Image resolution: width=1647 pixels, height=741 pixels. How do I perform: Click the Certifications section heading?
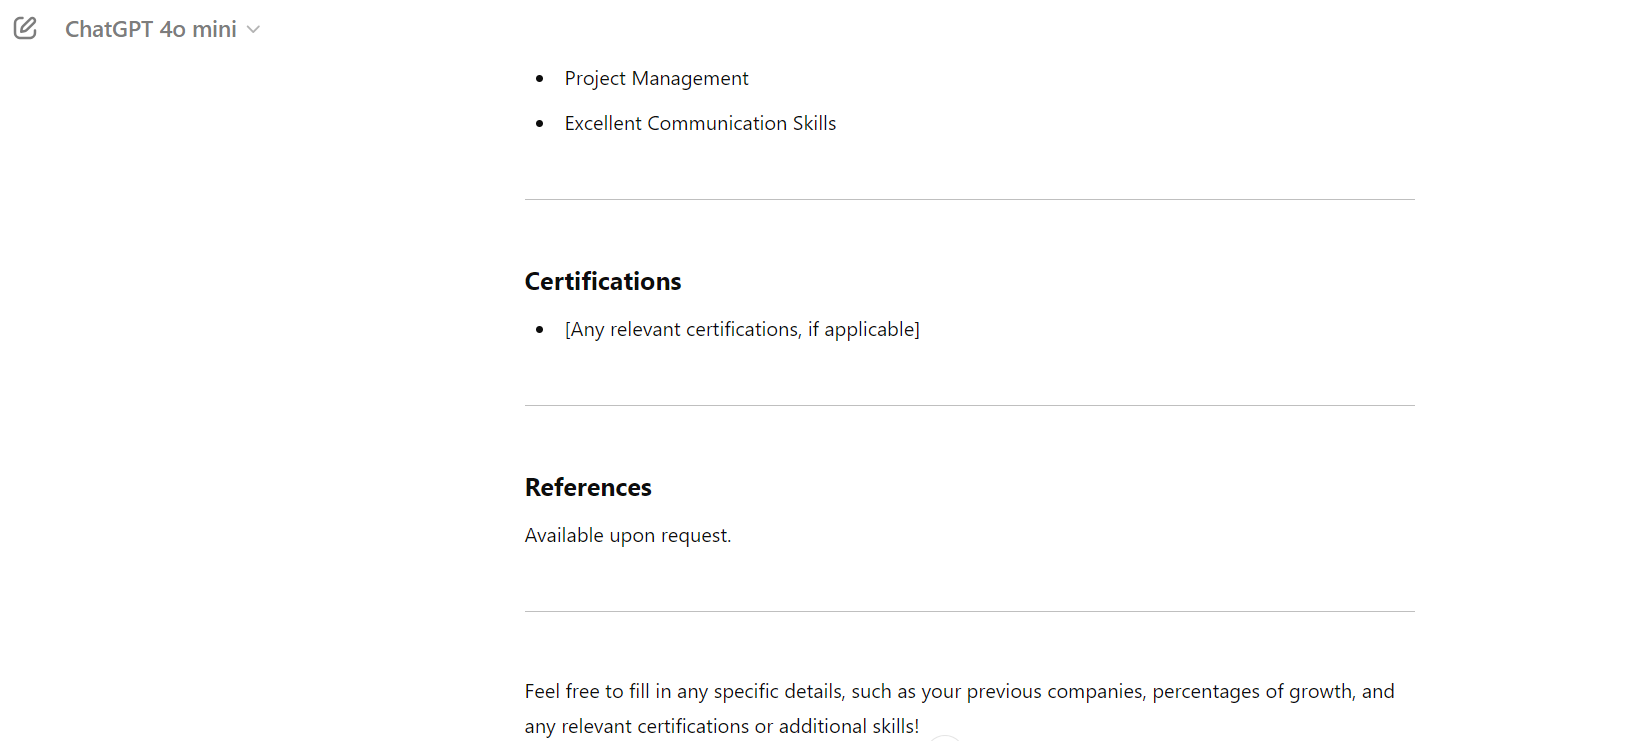(602, 281)
